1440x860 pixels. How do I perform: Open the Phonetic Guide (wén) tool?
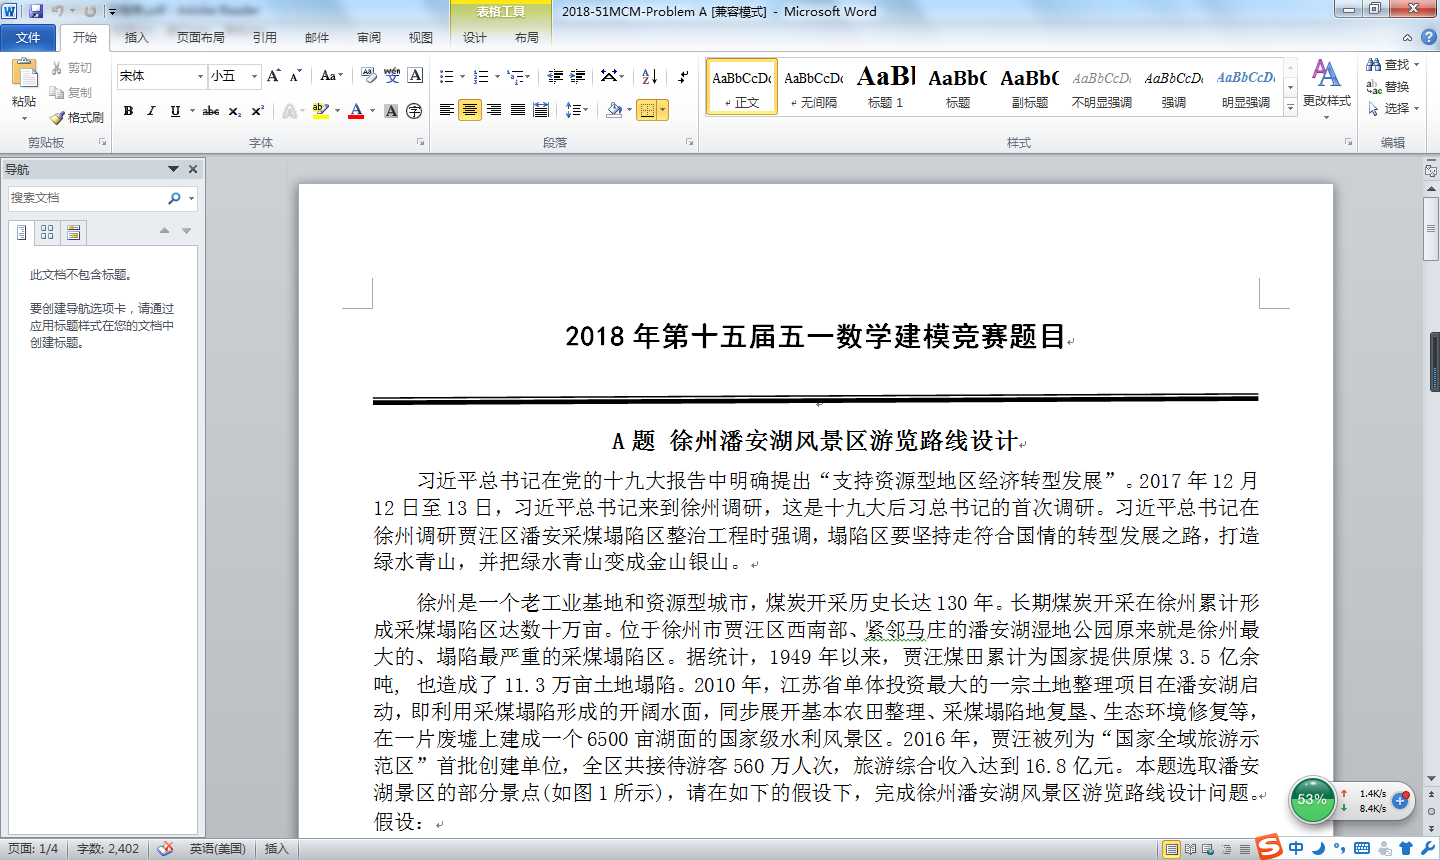[392, 76]
